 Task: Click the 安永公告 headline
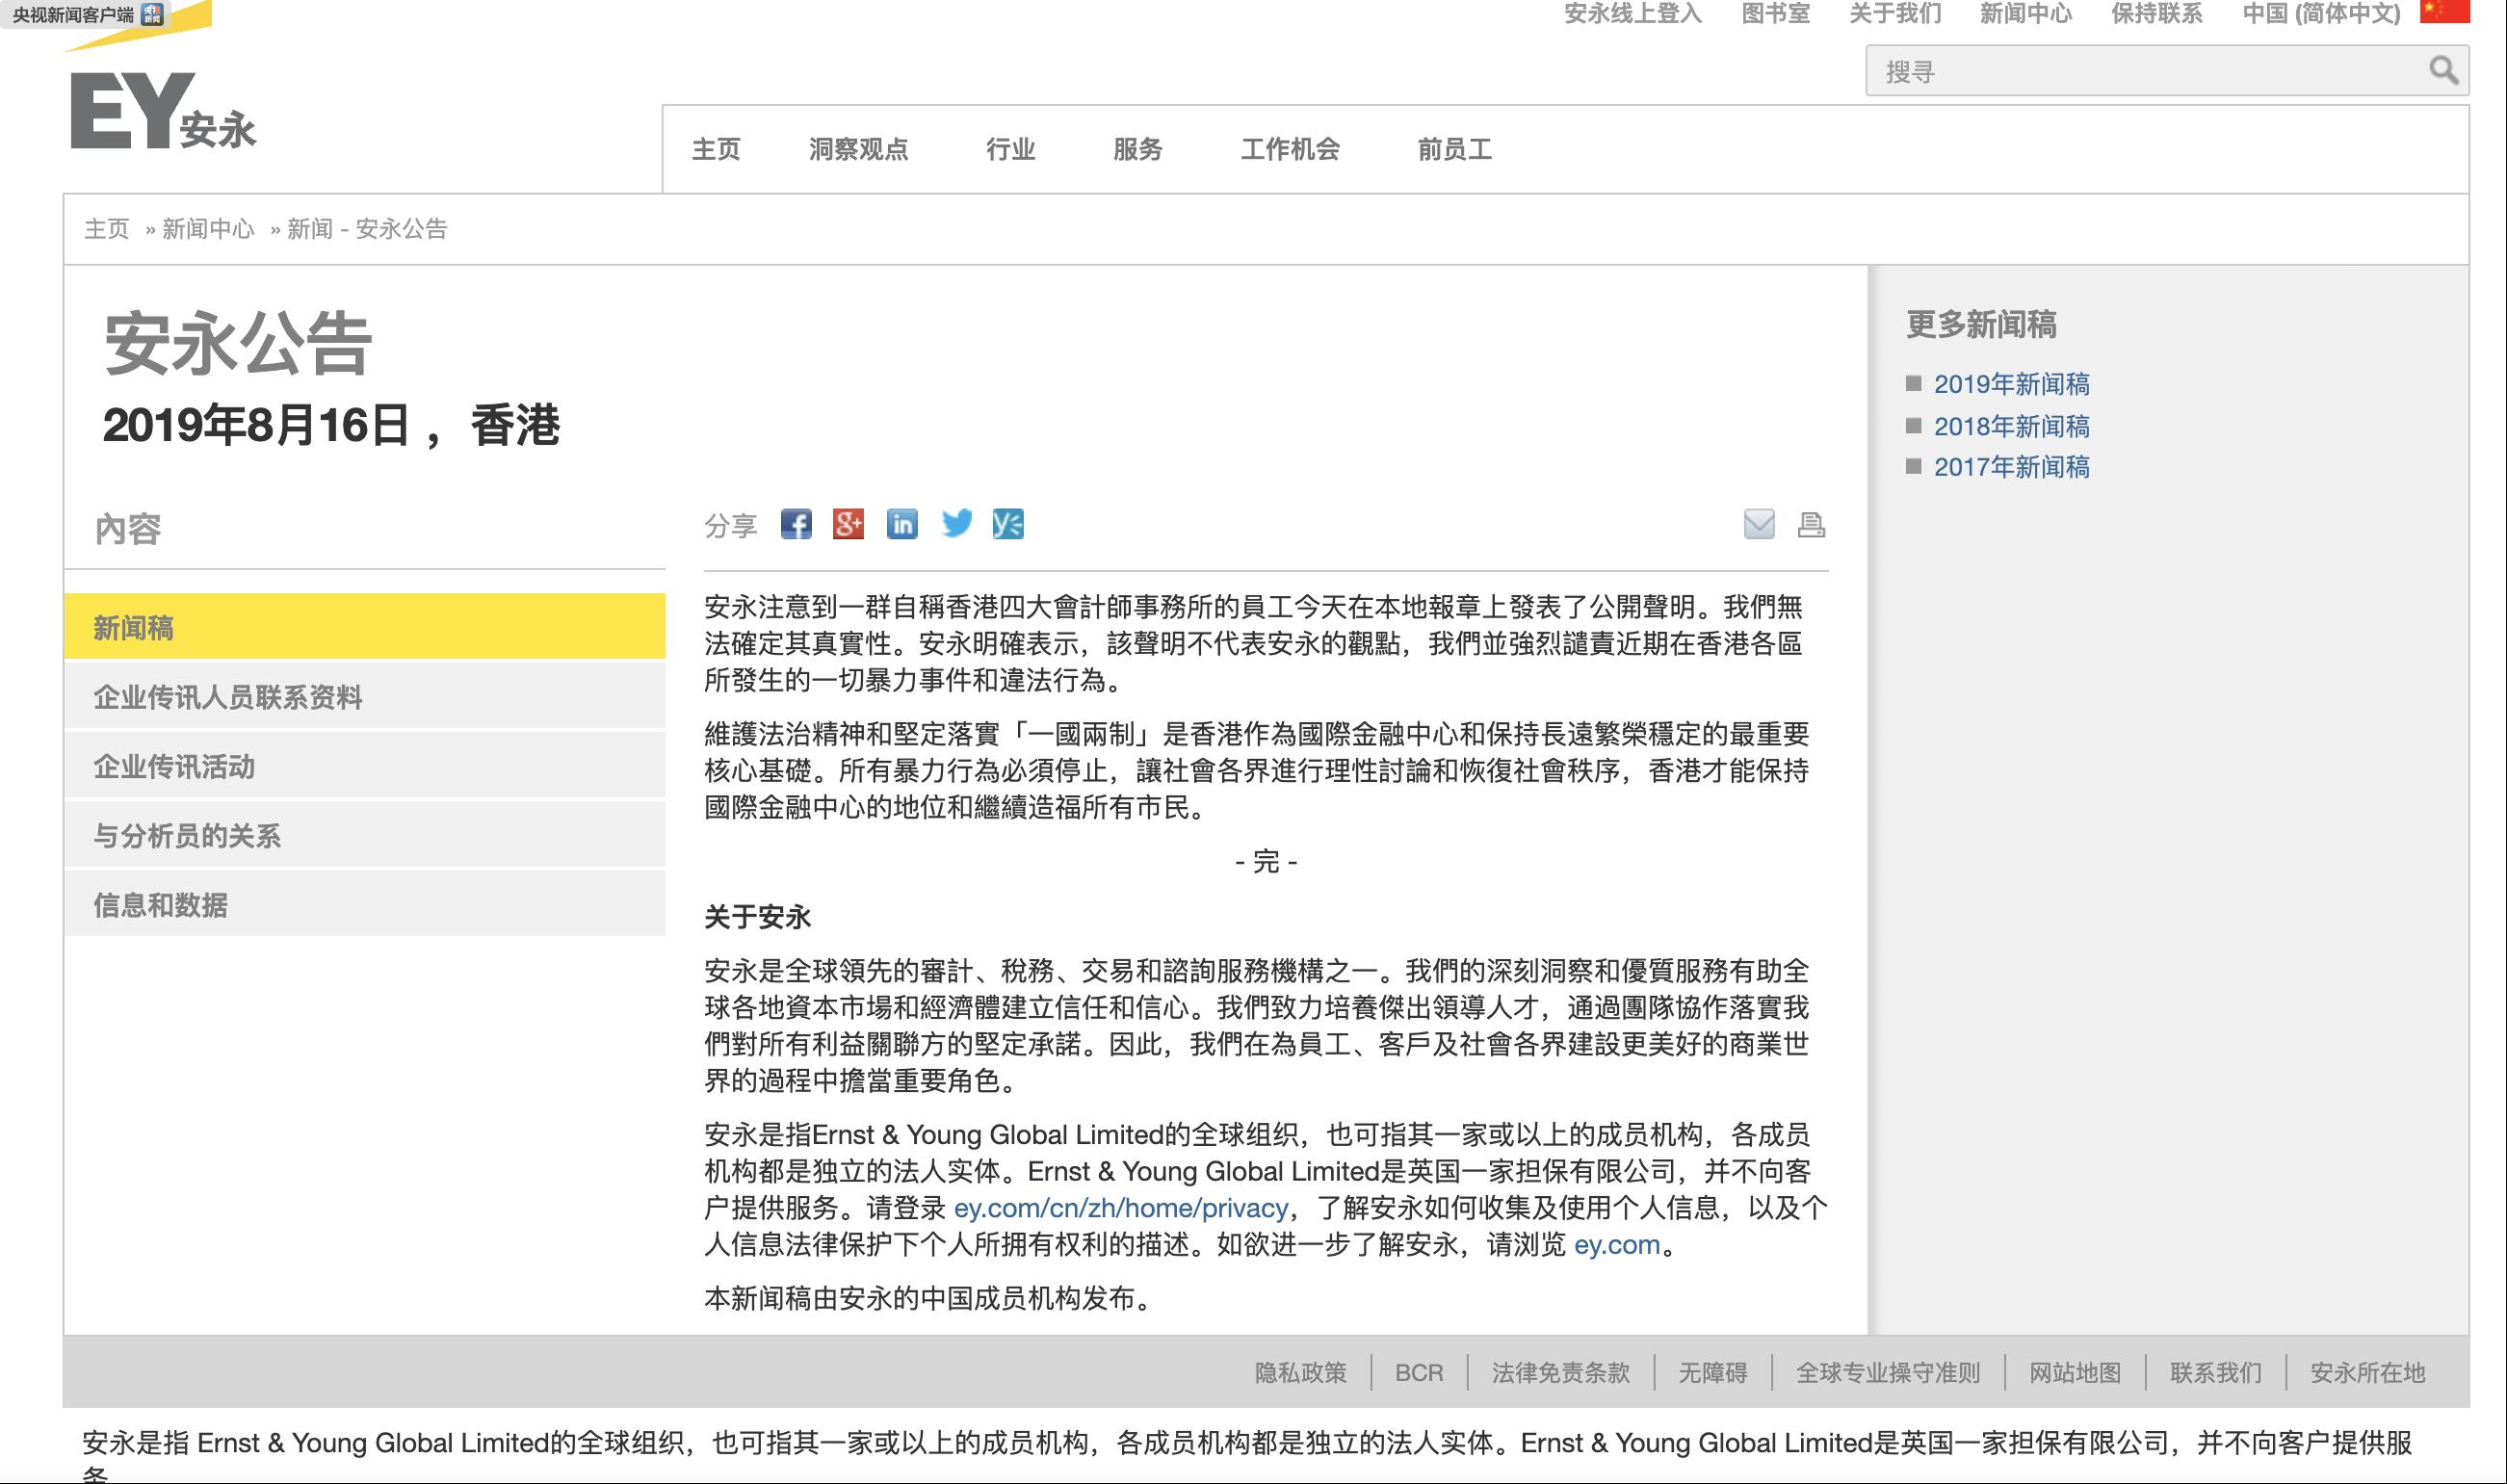point(238,343)
